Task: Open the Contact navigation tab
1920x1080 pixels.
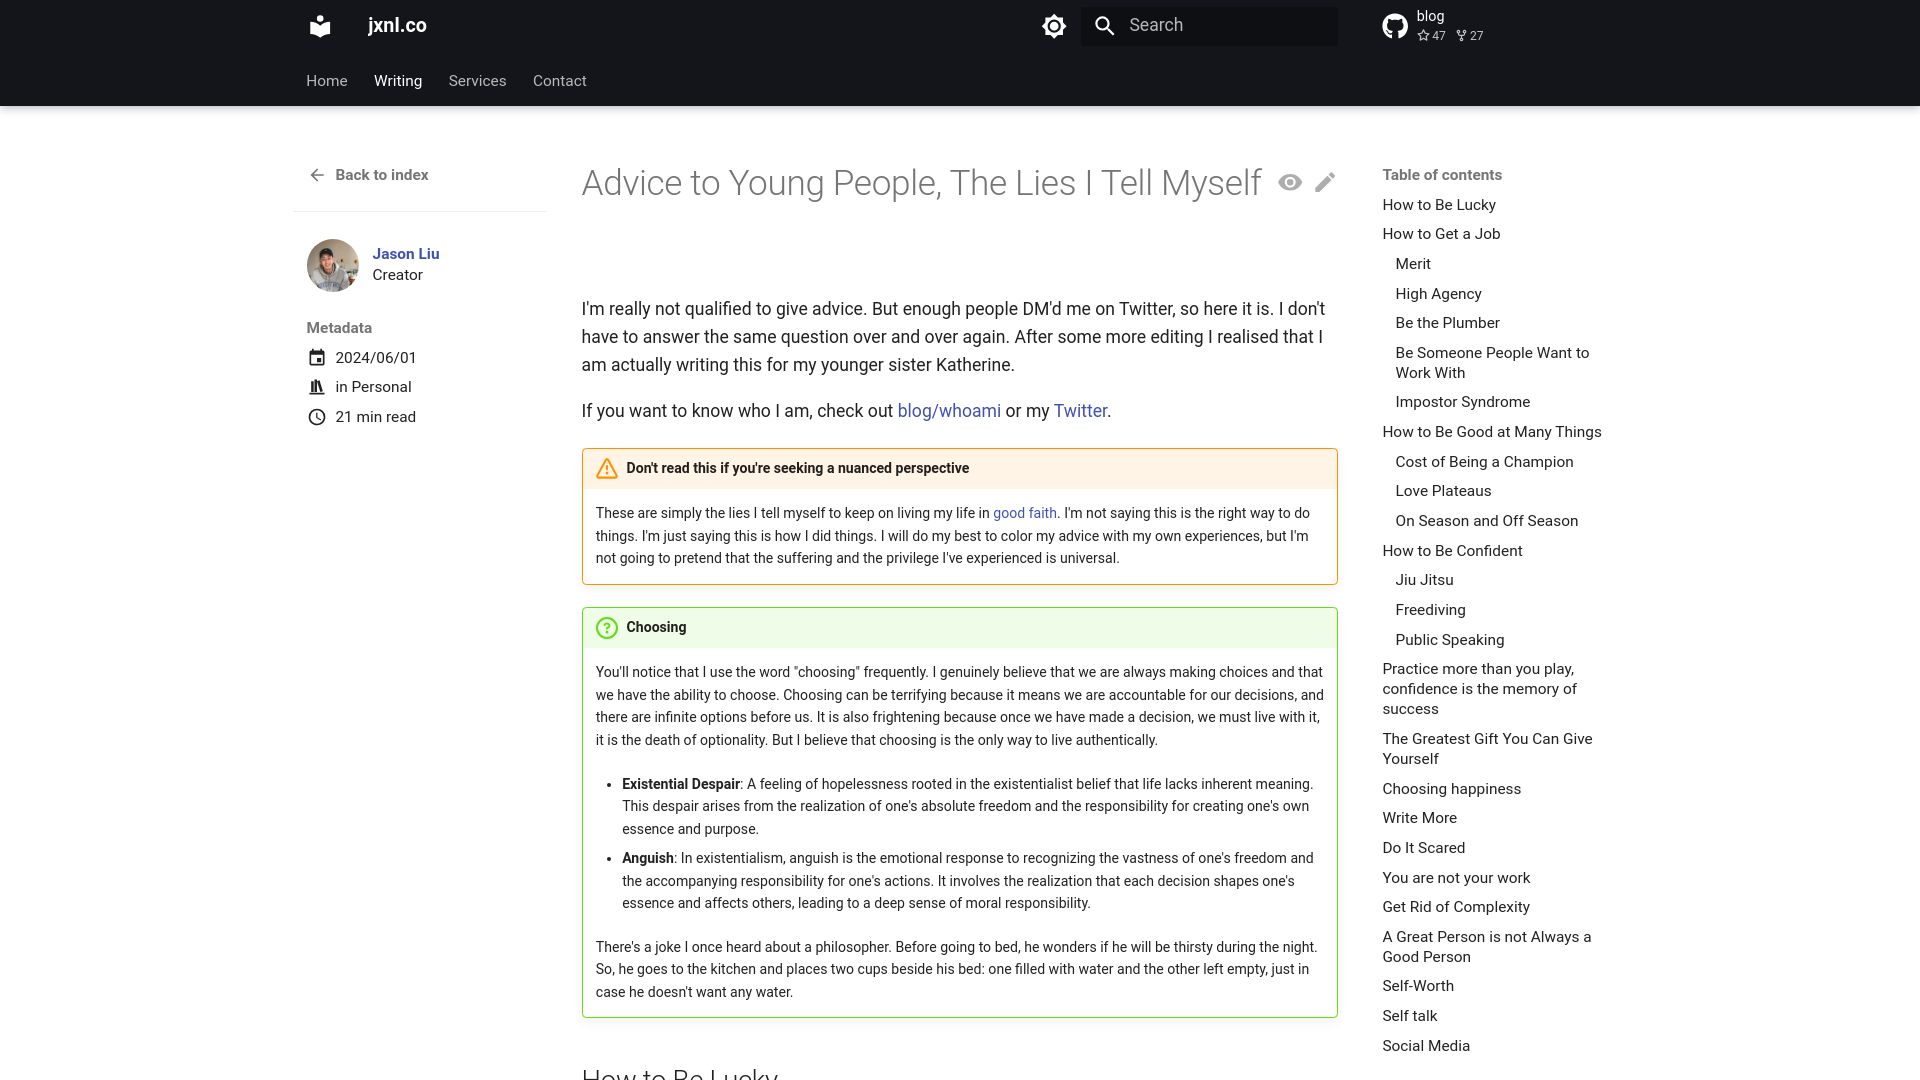Action: [560, 81]
